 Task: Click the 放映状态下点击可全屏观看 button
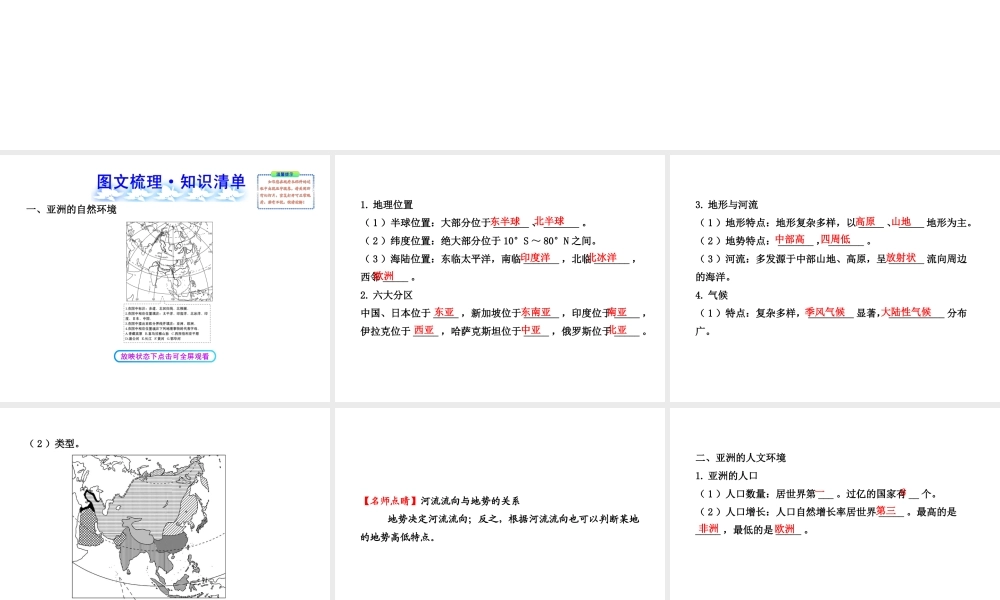pos(165,356)
